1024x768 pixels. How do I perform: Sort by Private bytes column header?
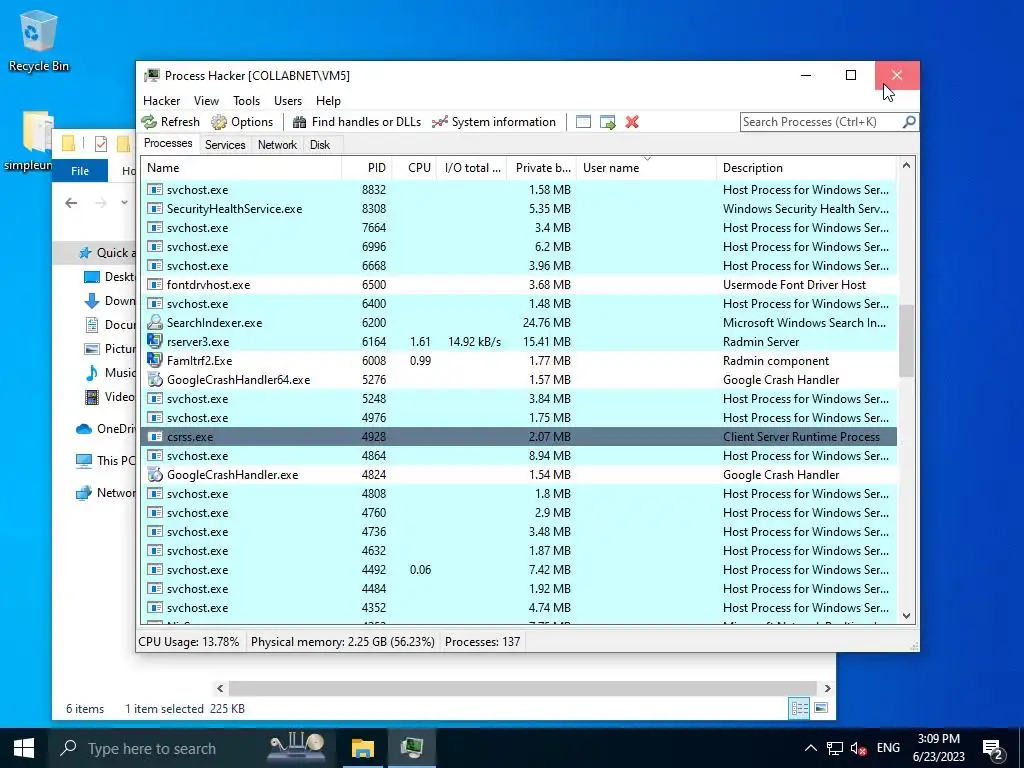pyautogui.click(x=541, y=168)
